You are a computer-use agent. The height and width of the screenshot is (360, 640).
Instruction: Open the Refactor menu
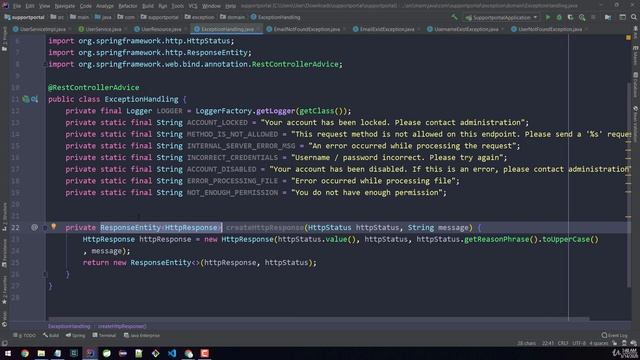[128, 6]
